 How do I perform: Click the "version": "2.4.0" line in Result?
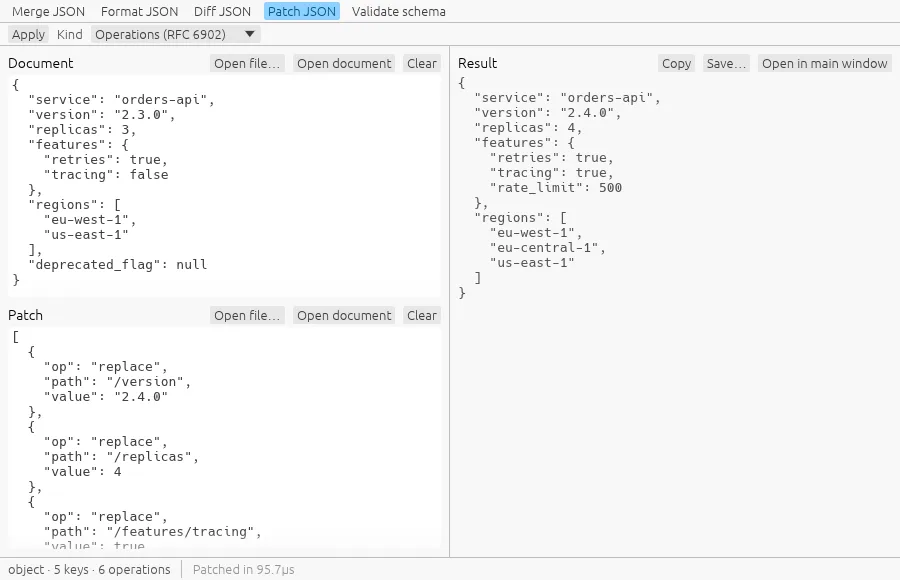[548, 113]
